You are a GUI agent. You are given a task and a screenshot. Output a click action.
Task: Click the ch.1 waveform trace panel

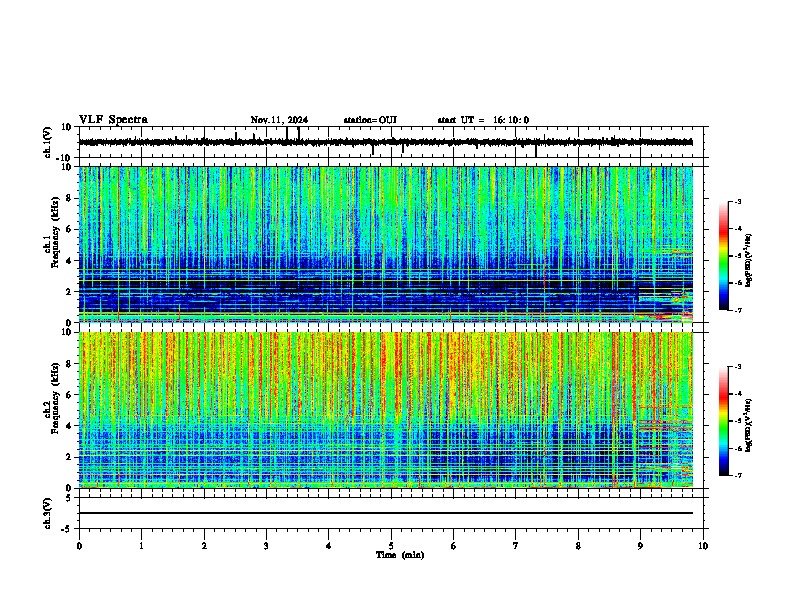pyautogui.click(x=391, y=142)
